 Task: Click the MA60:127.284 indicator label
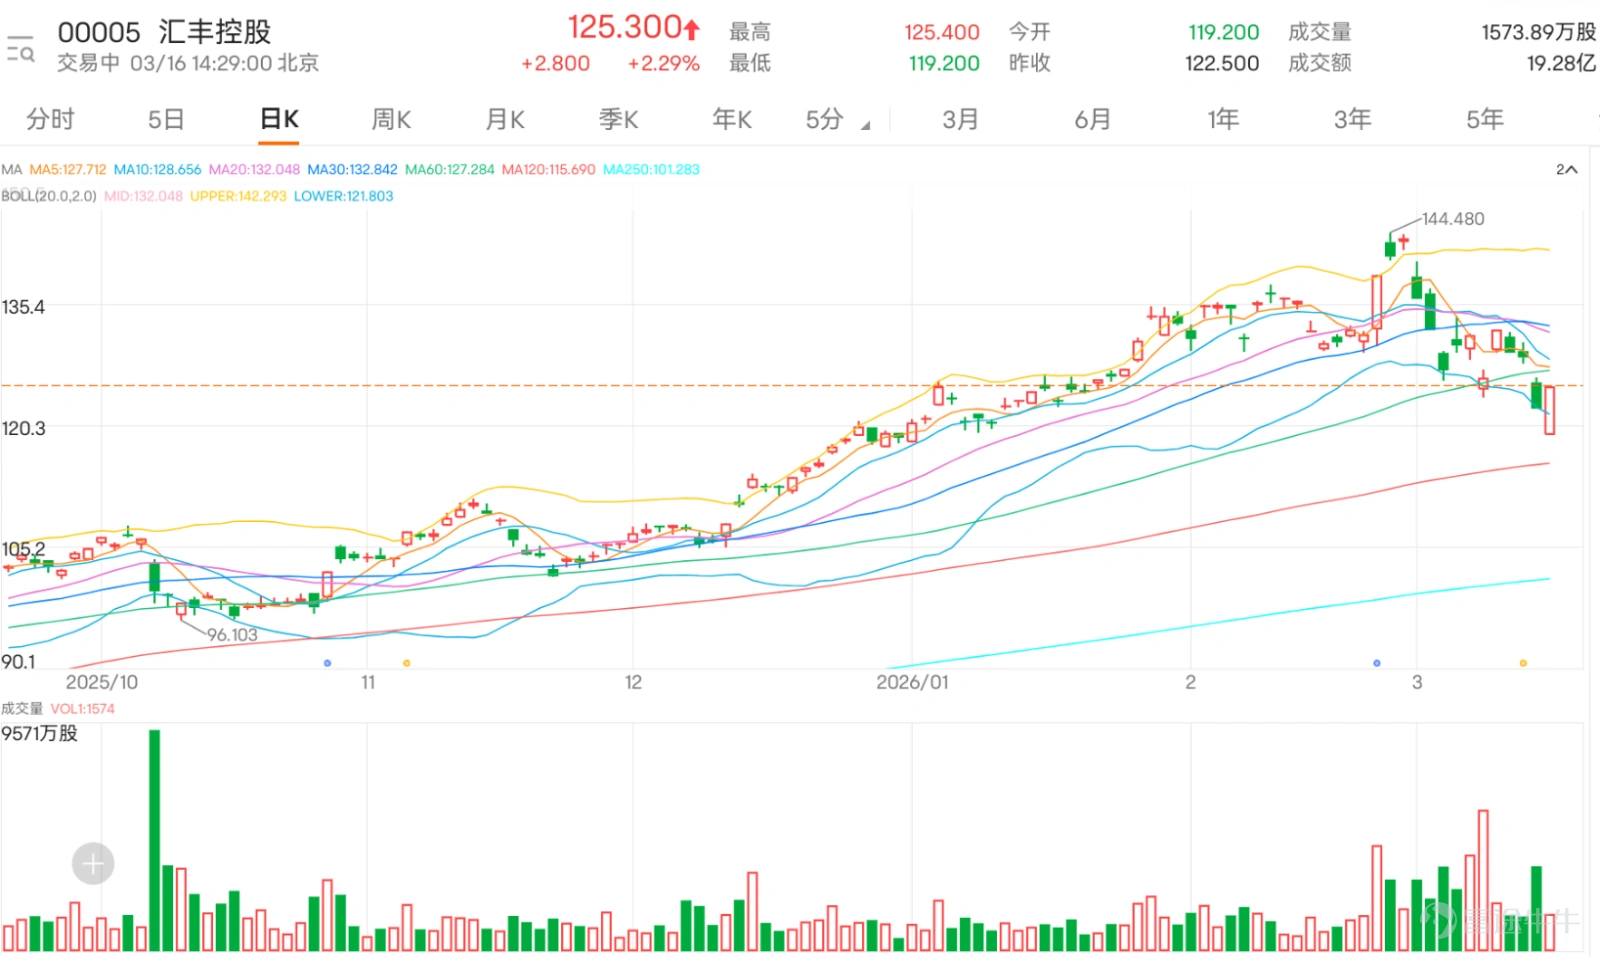(449, 170)
